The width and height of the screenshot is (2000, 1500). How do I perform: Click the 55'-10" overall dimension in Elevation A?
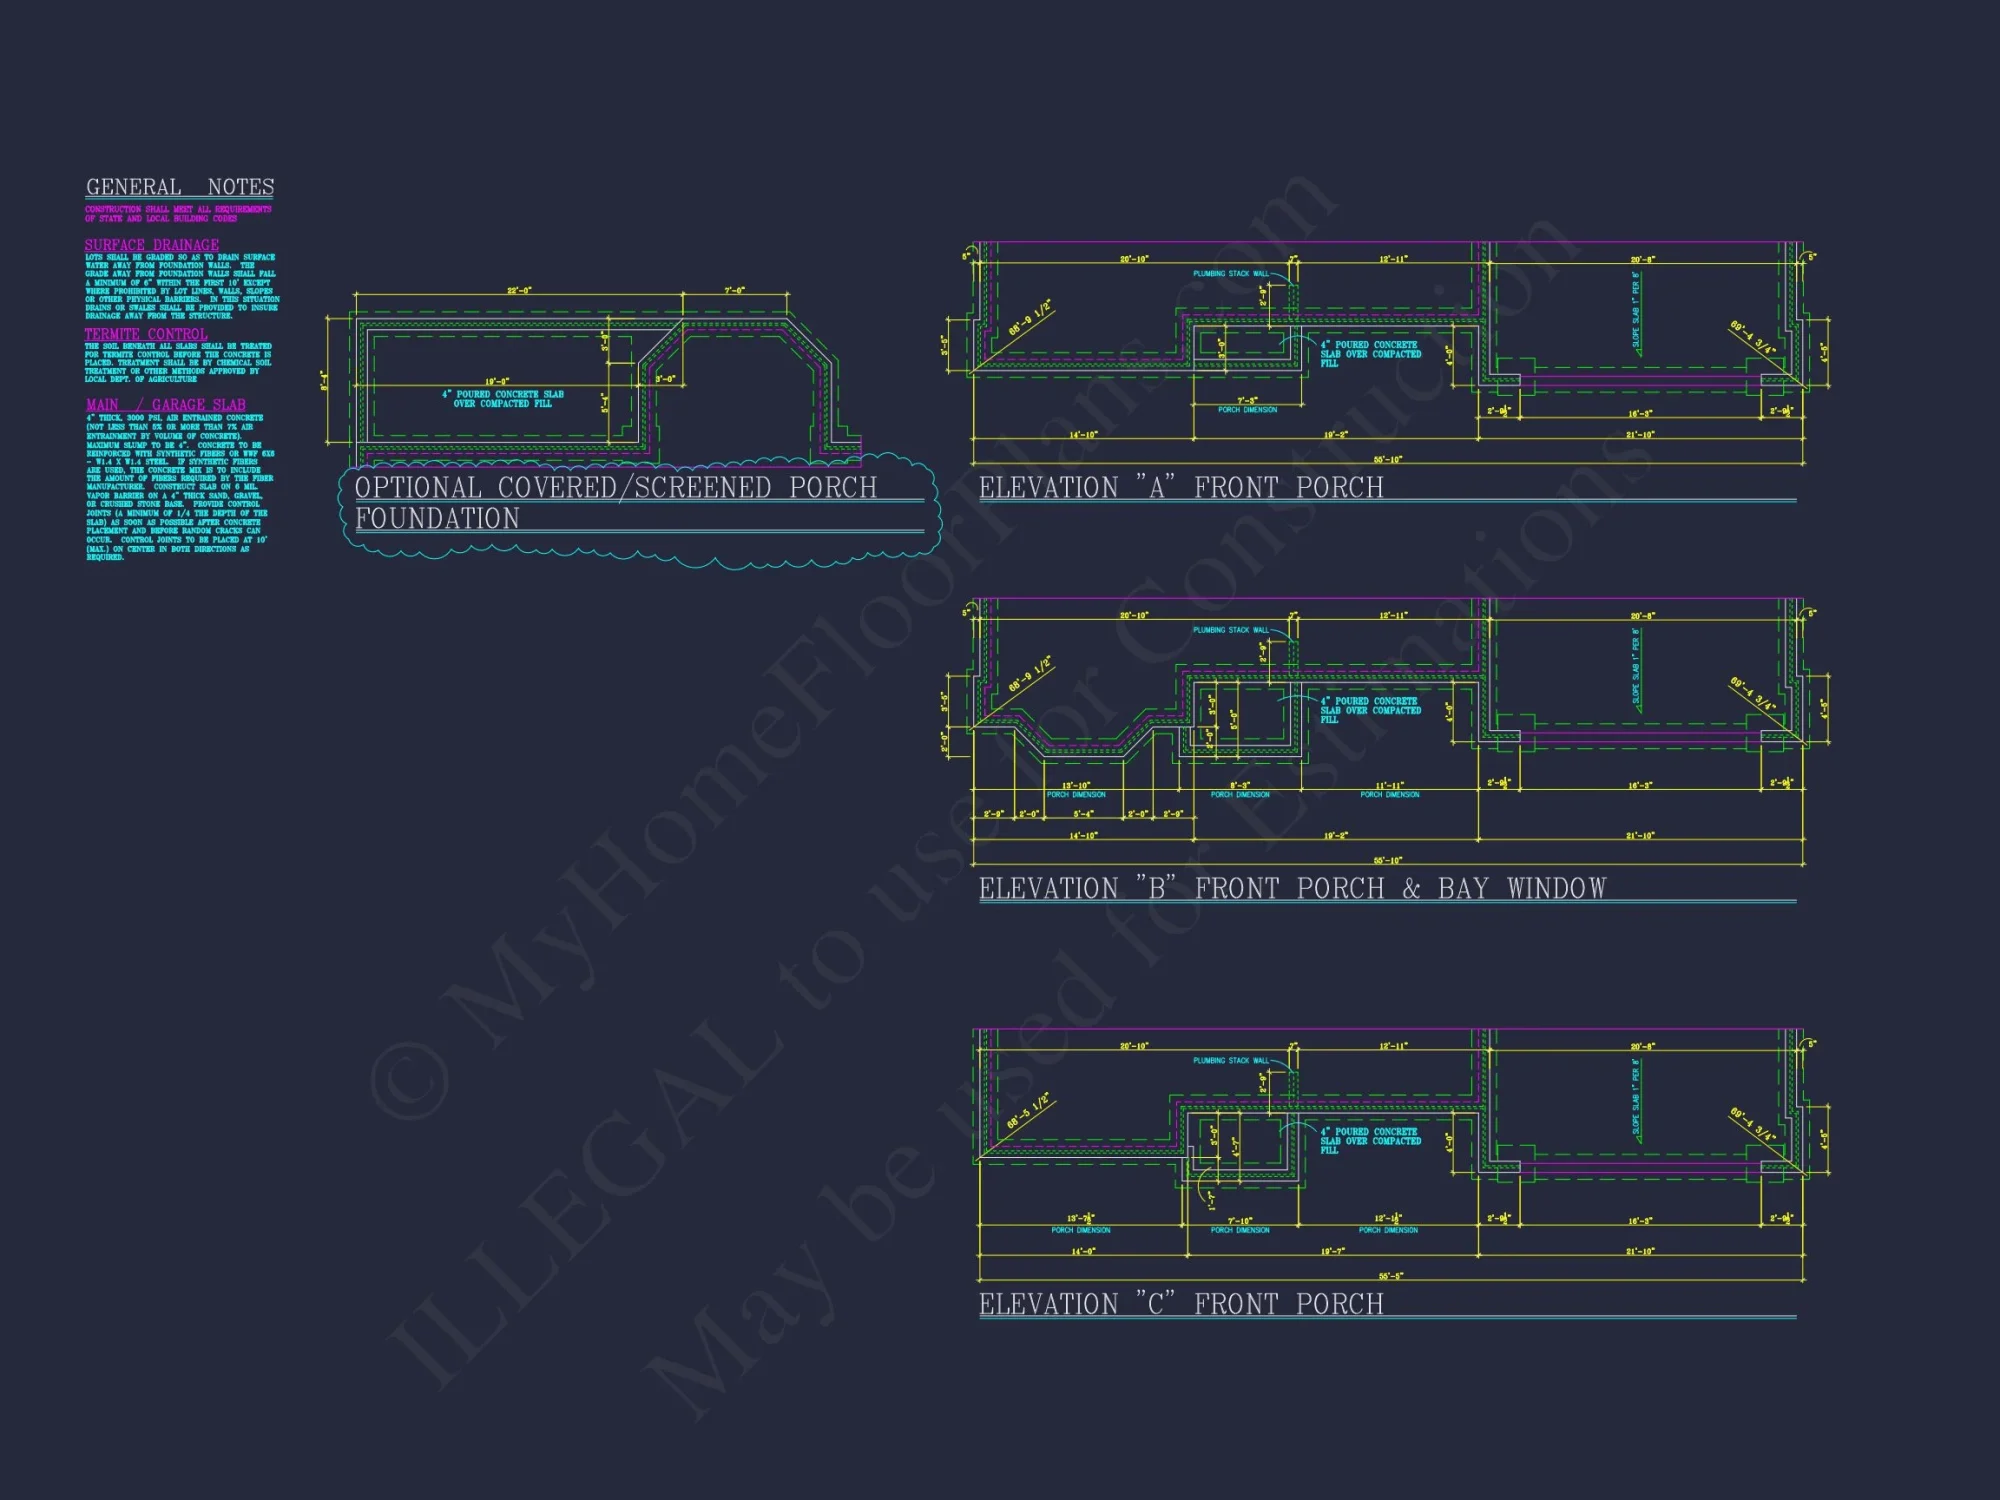pos(1387,460)
